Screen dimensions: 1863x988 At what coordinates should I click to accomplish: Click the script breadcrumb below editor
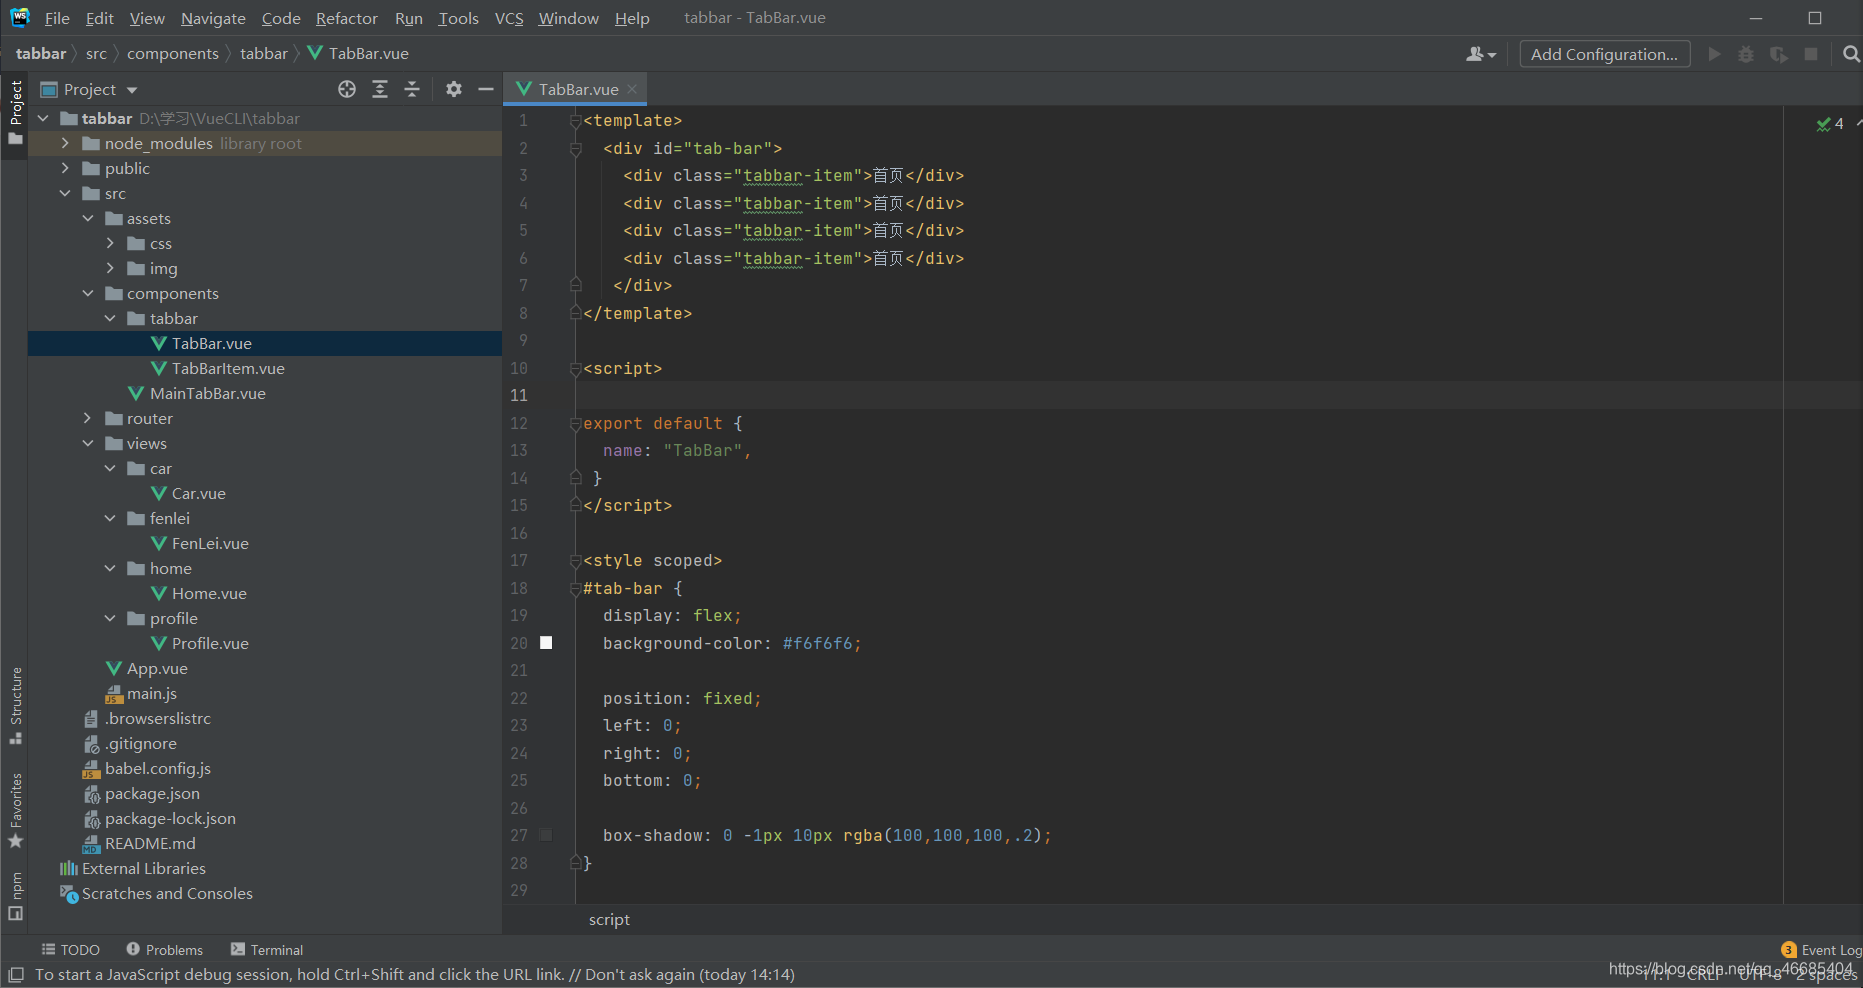coord(609,919)
